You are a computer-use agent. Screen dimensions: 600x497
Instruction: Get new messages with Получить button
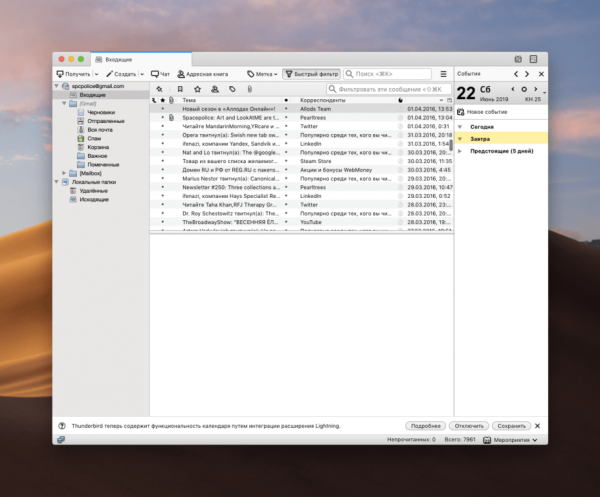(73, 74)
